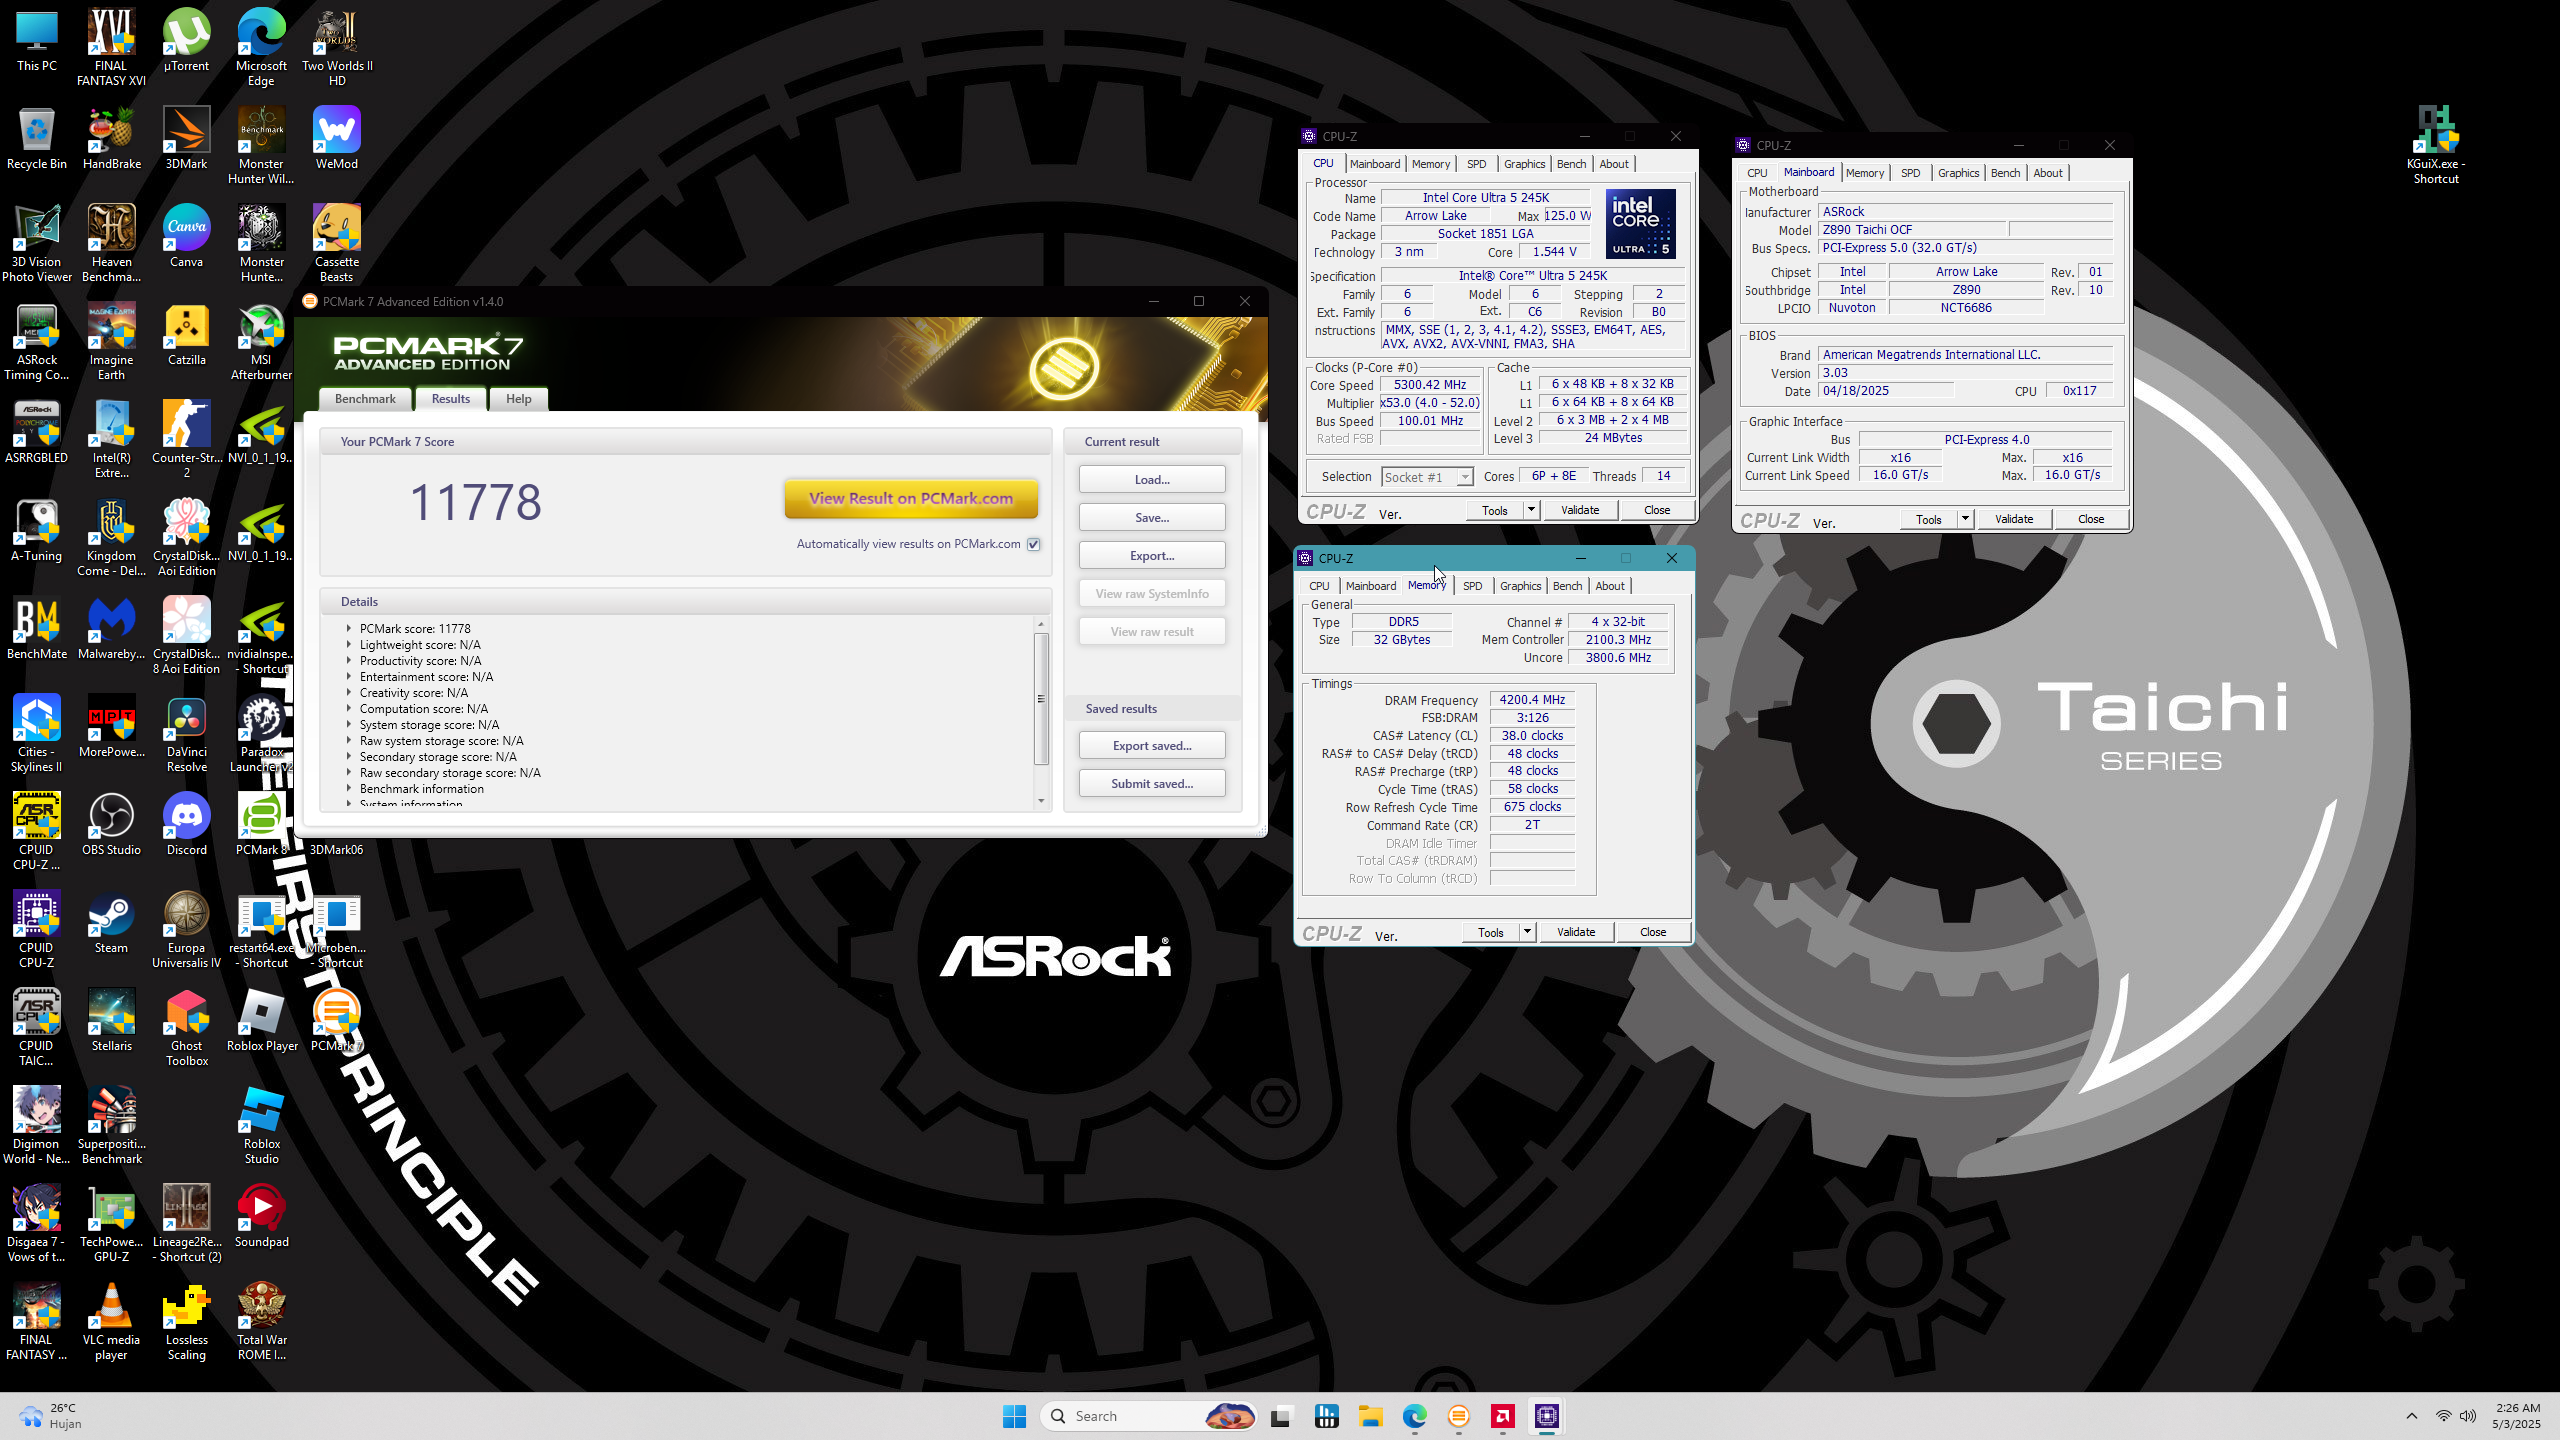This screenshot has width=2560, height=1440.
Task: Open the 3DMark desktop icon
Action: tap(186, 138)
